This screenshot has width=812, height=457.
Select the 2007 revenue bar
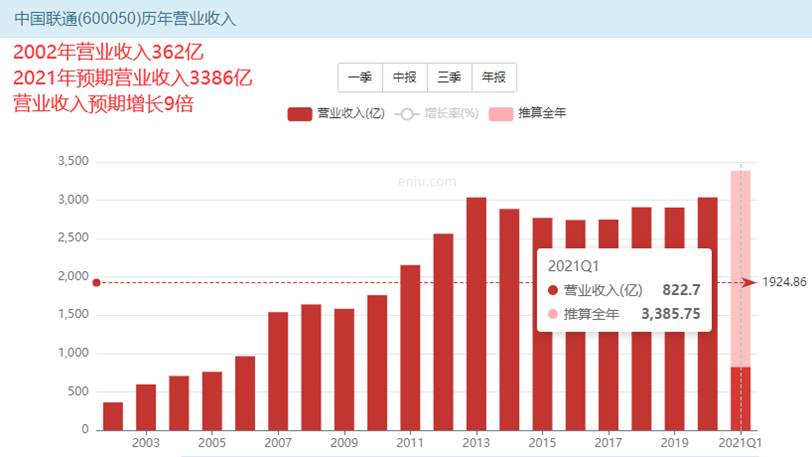pos(278,372)
